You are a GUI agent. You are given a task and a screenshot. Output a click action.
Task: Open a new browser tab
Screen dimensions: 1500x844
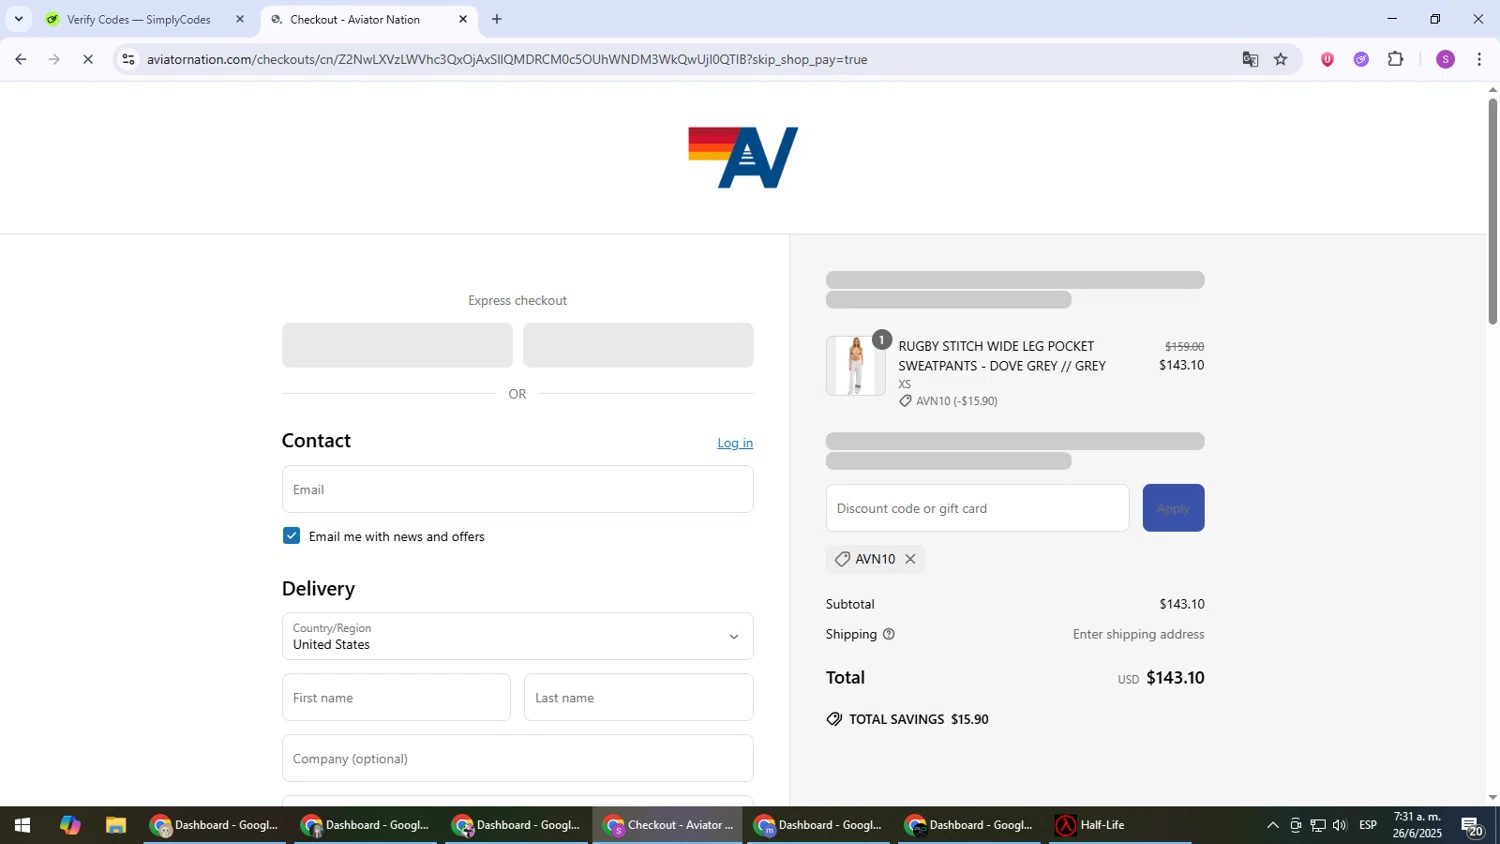point(497,19)
